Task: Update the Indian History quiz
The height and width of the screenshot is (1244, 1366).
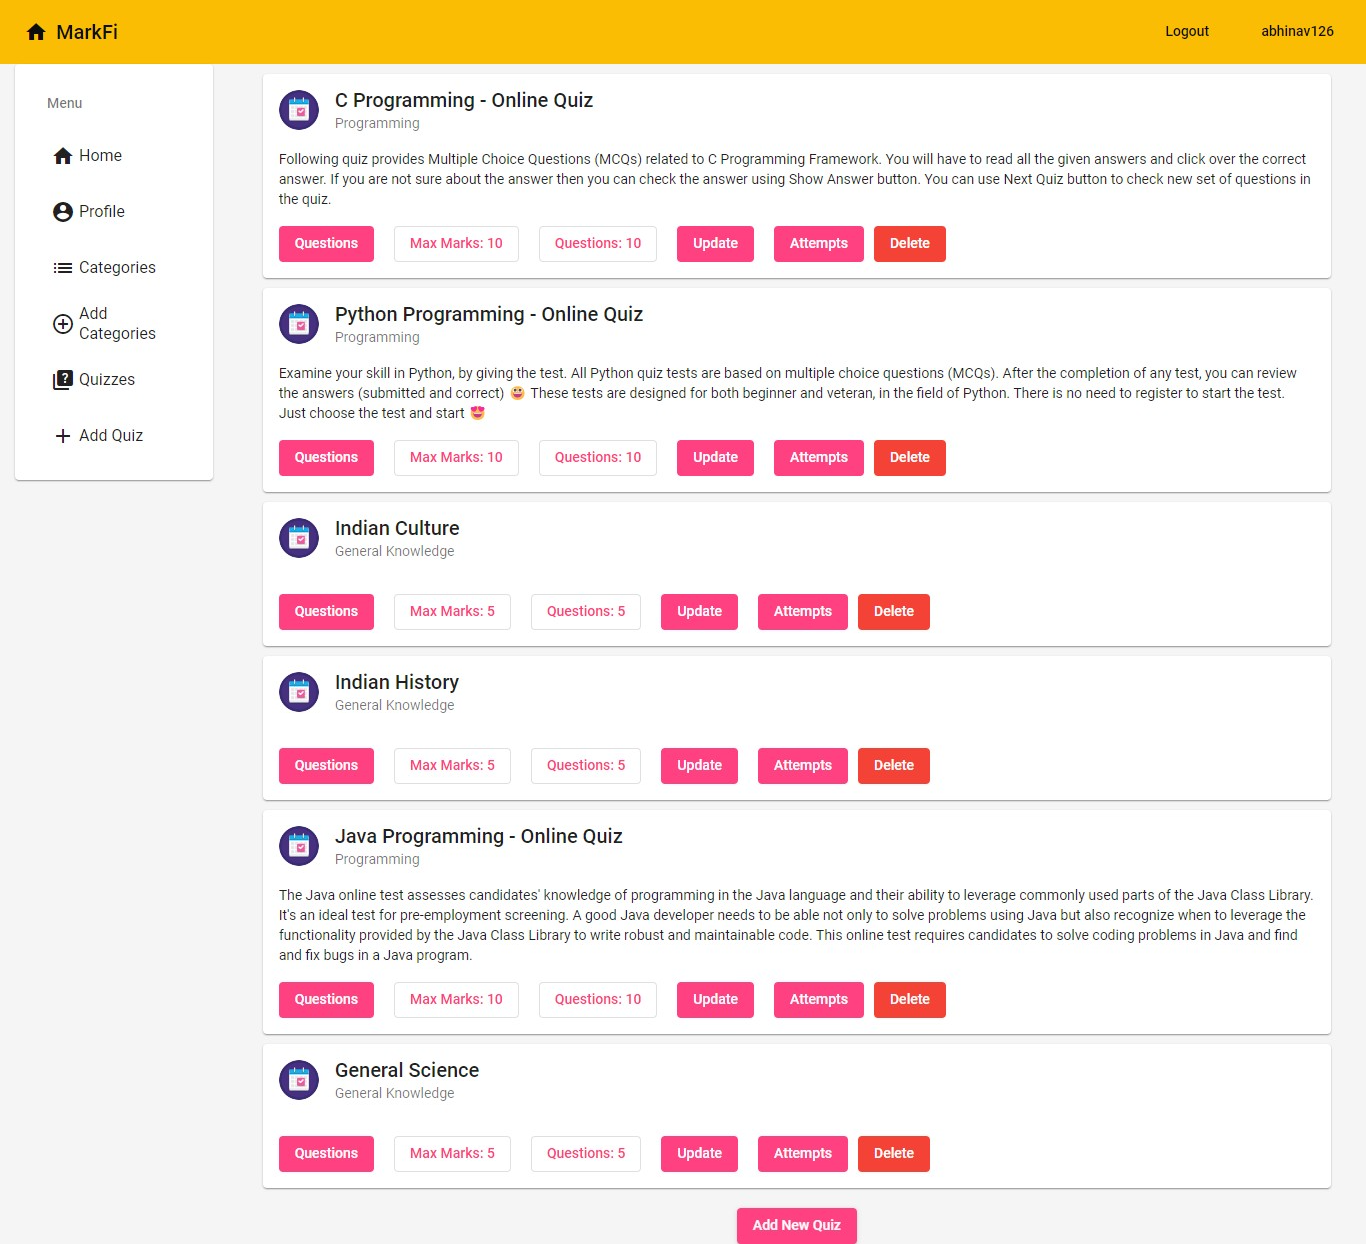Action: tap(699, 766)
